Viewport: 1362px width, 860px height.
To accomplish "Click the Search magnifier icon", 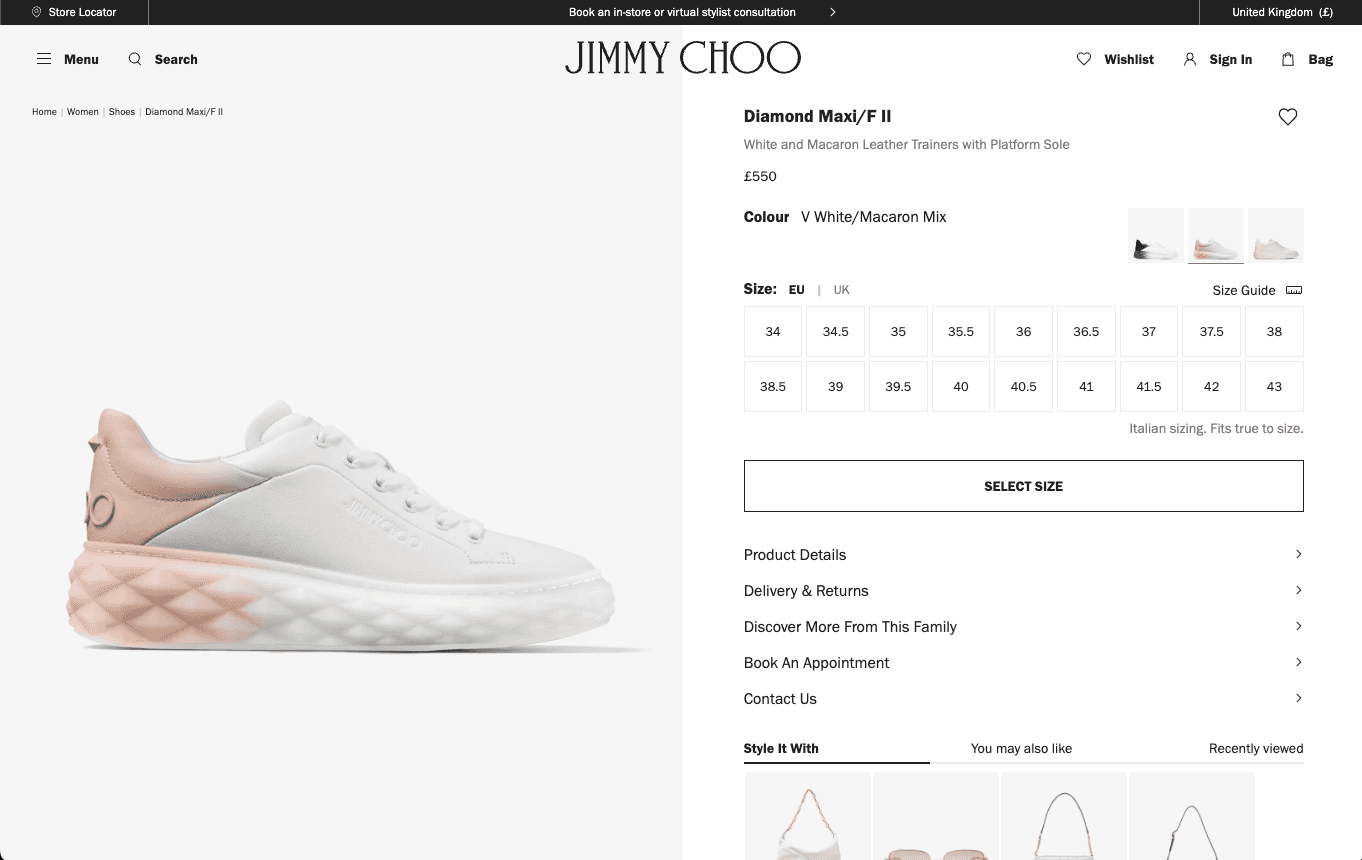I will (134, 59).
